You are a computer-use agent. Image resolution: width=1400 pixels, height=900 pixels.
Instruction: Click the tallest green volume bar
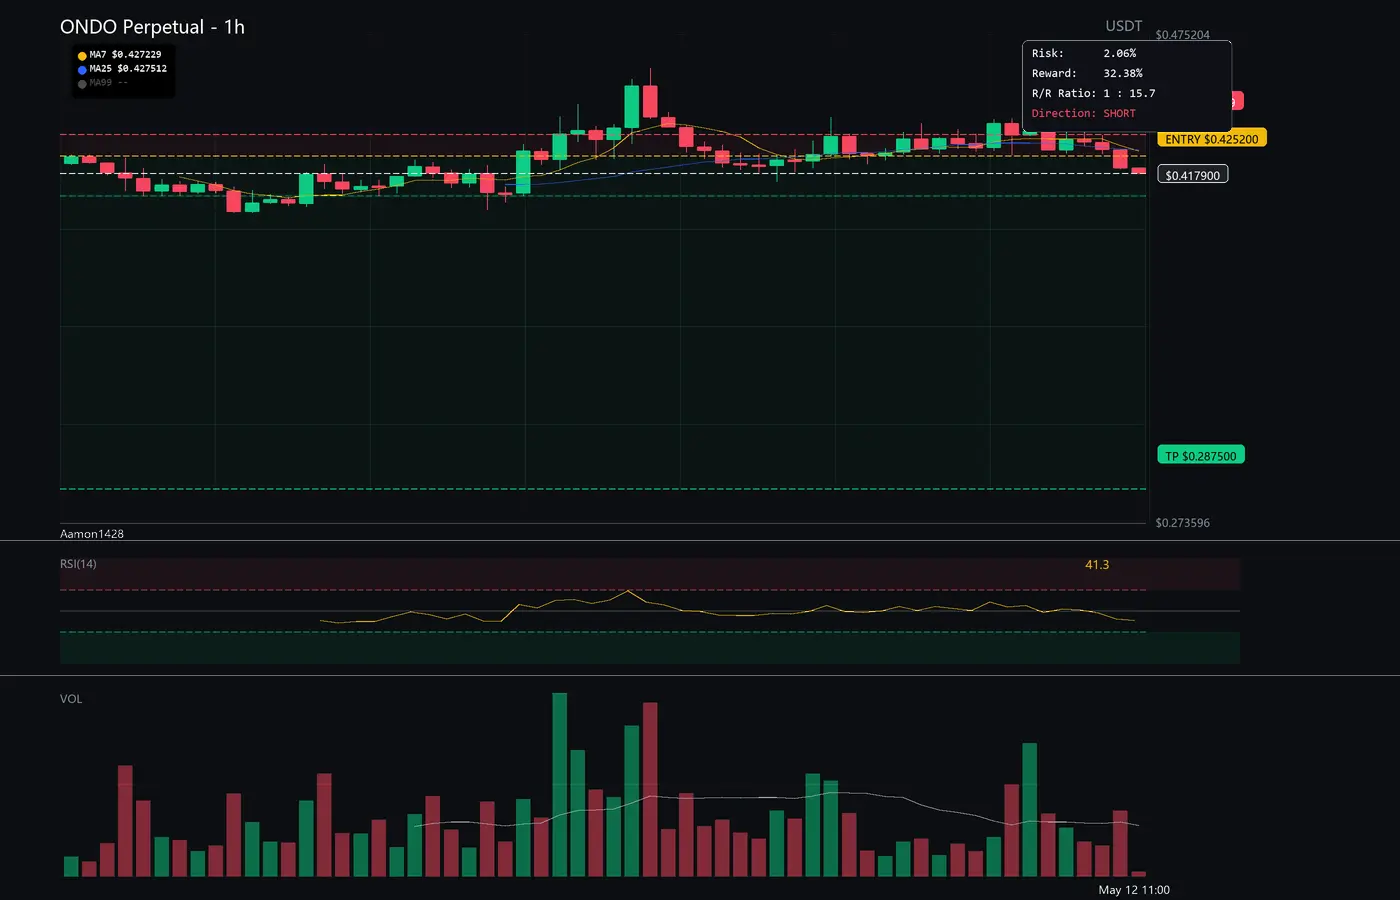560,785
